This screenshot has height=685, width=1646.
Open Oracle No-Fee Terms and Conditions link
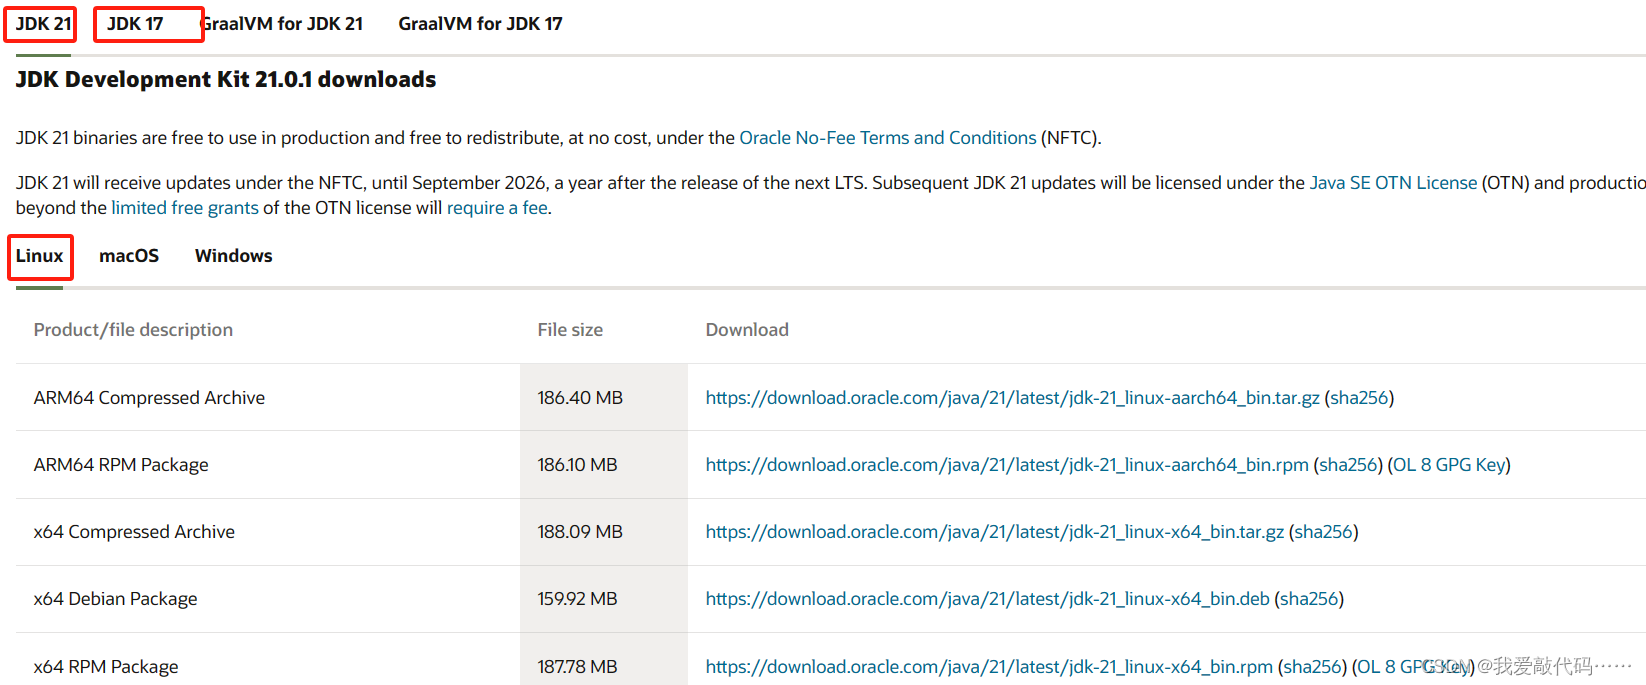pyautogui.click(x=888, y=138)
